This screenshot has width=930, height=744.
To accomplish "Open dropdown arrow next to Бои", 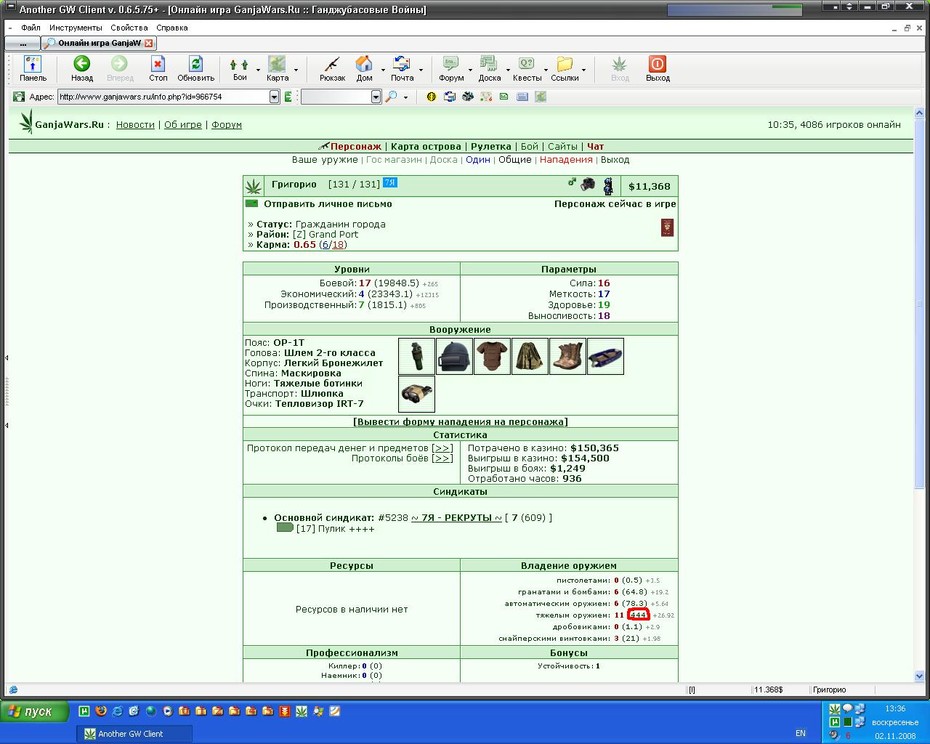I will (258, 69).
